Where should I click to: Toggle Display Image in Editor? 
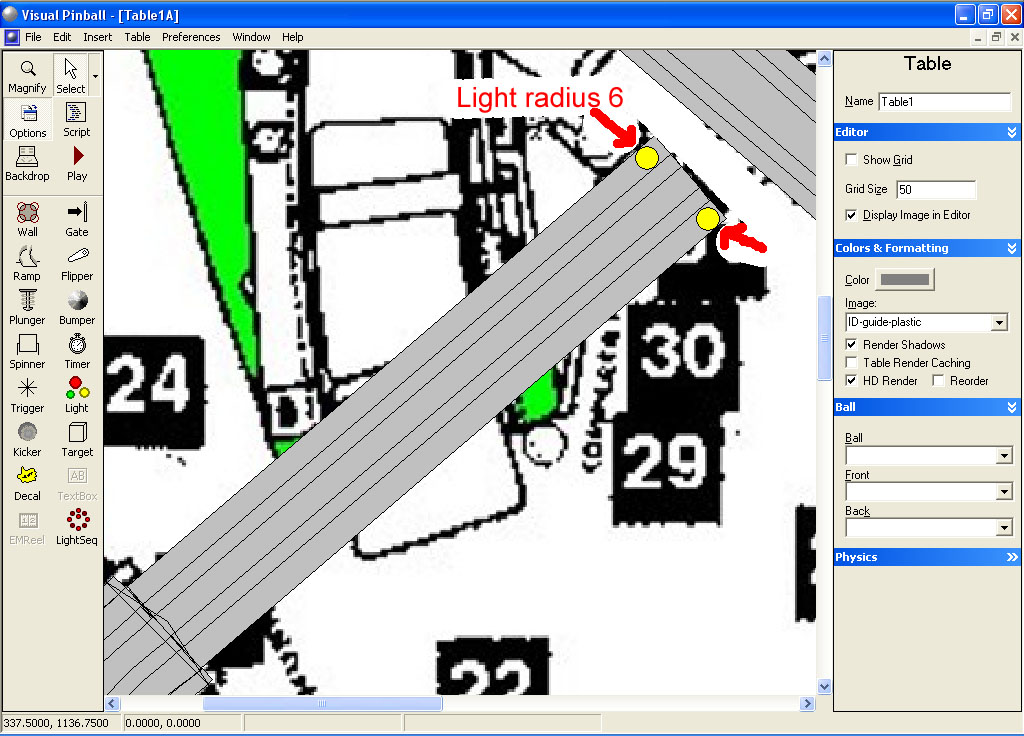click(x=851, y=215)
